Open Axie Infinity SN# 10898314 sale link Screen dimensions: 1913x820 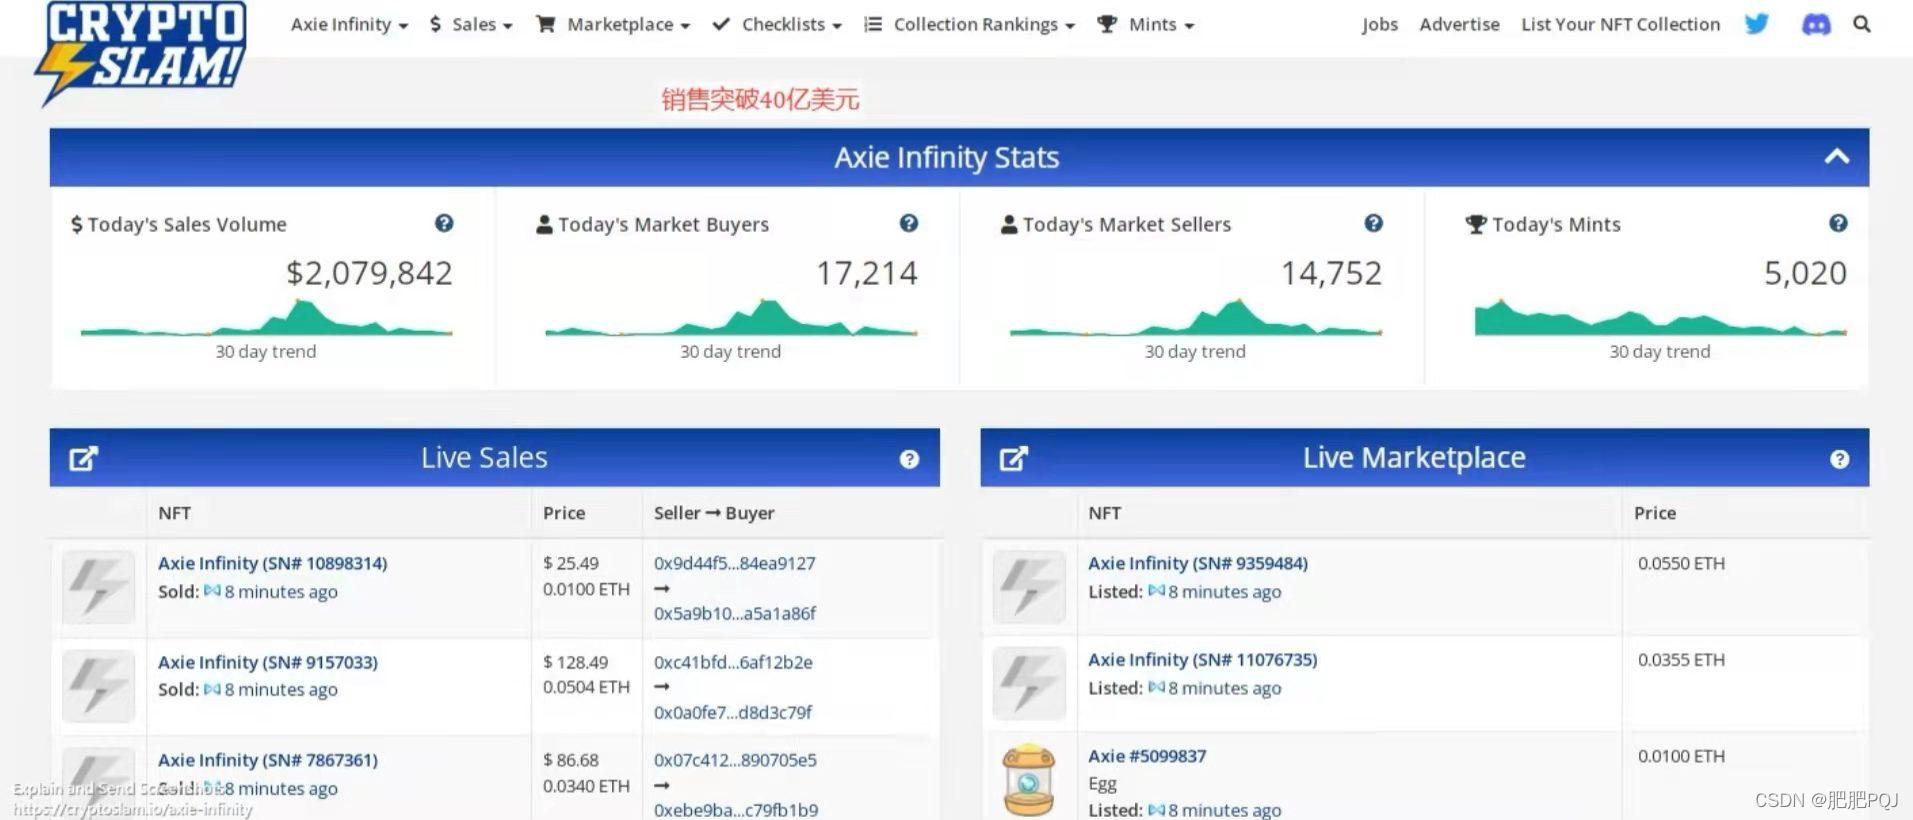coord(272,563)
